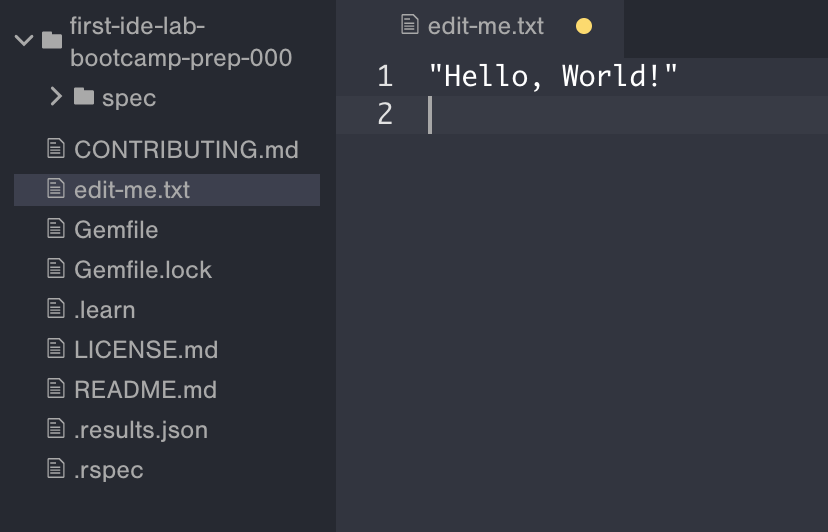Open edit-me.txt in the file tree
Screen dimensions: 828x532
(131, 189)
